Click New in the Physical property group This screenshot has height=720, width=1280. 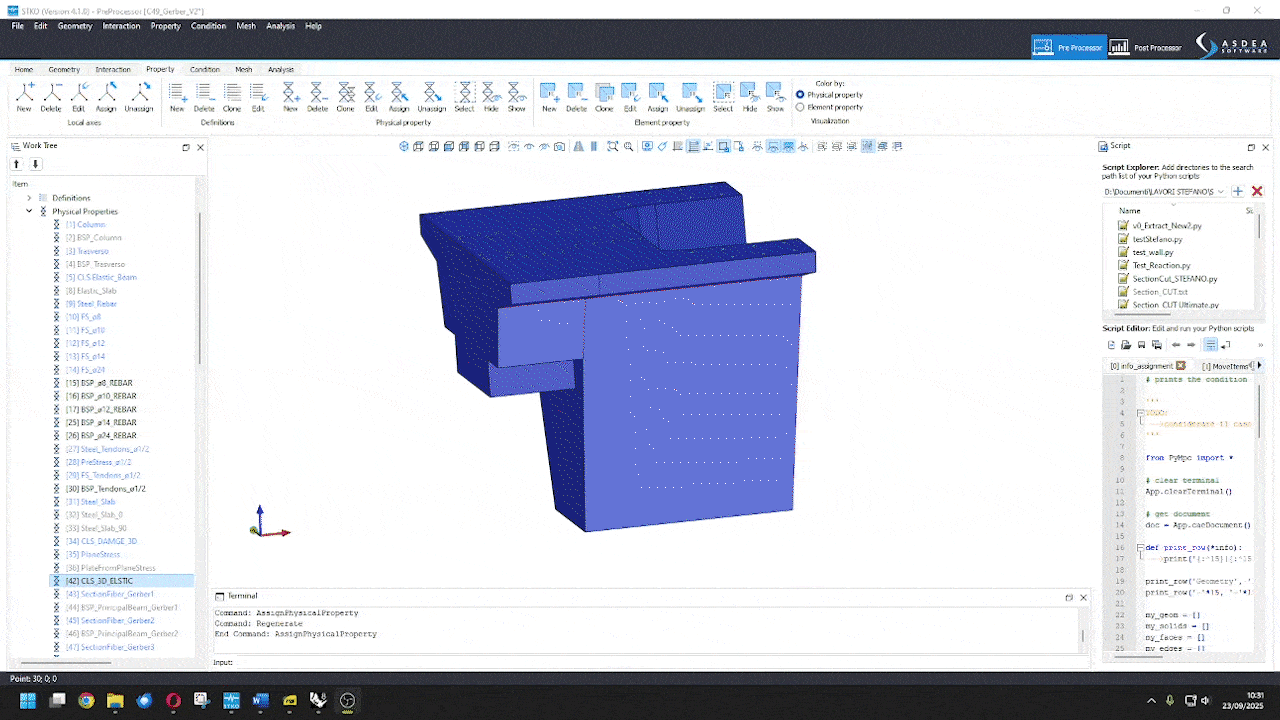pos(290,97)
